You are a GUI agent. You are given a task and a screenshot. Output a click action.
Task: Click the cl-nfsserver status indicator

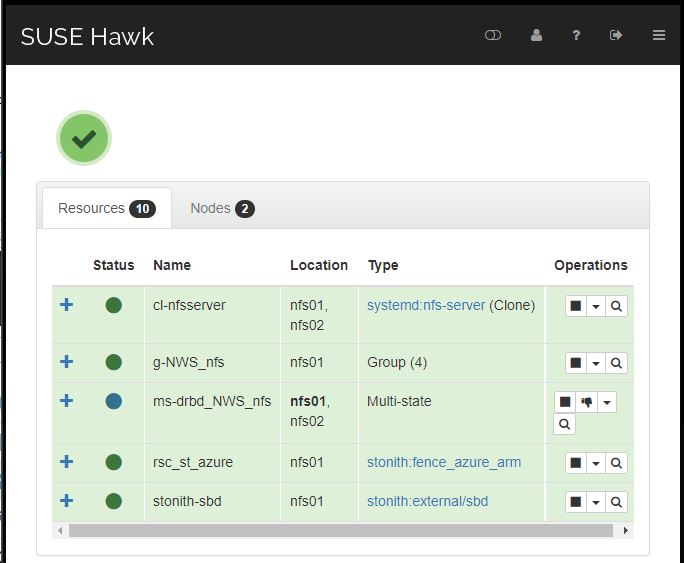tap(113, 305)
